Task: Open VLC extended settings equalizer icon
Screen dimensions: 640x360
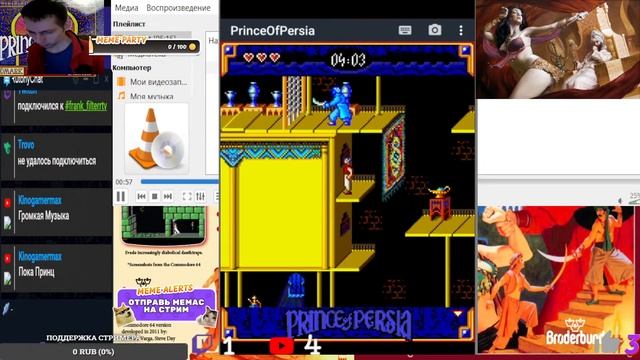Action: point(200,197)
